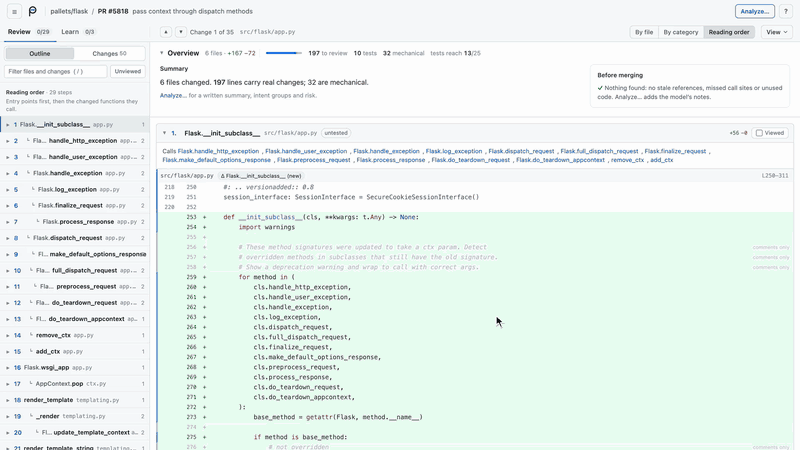Select do_teardown_appcontext in the outline
The width and height of the screenshot is (800, 450).
[75, 319]
